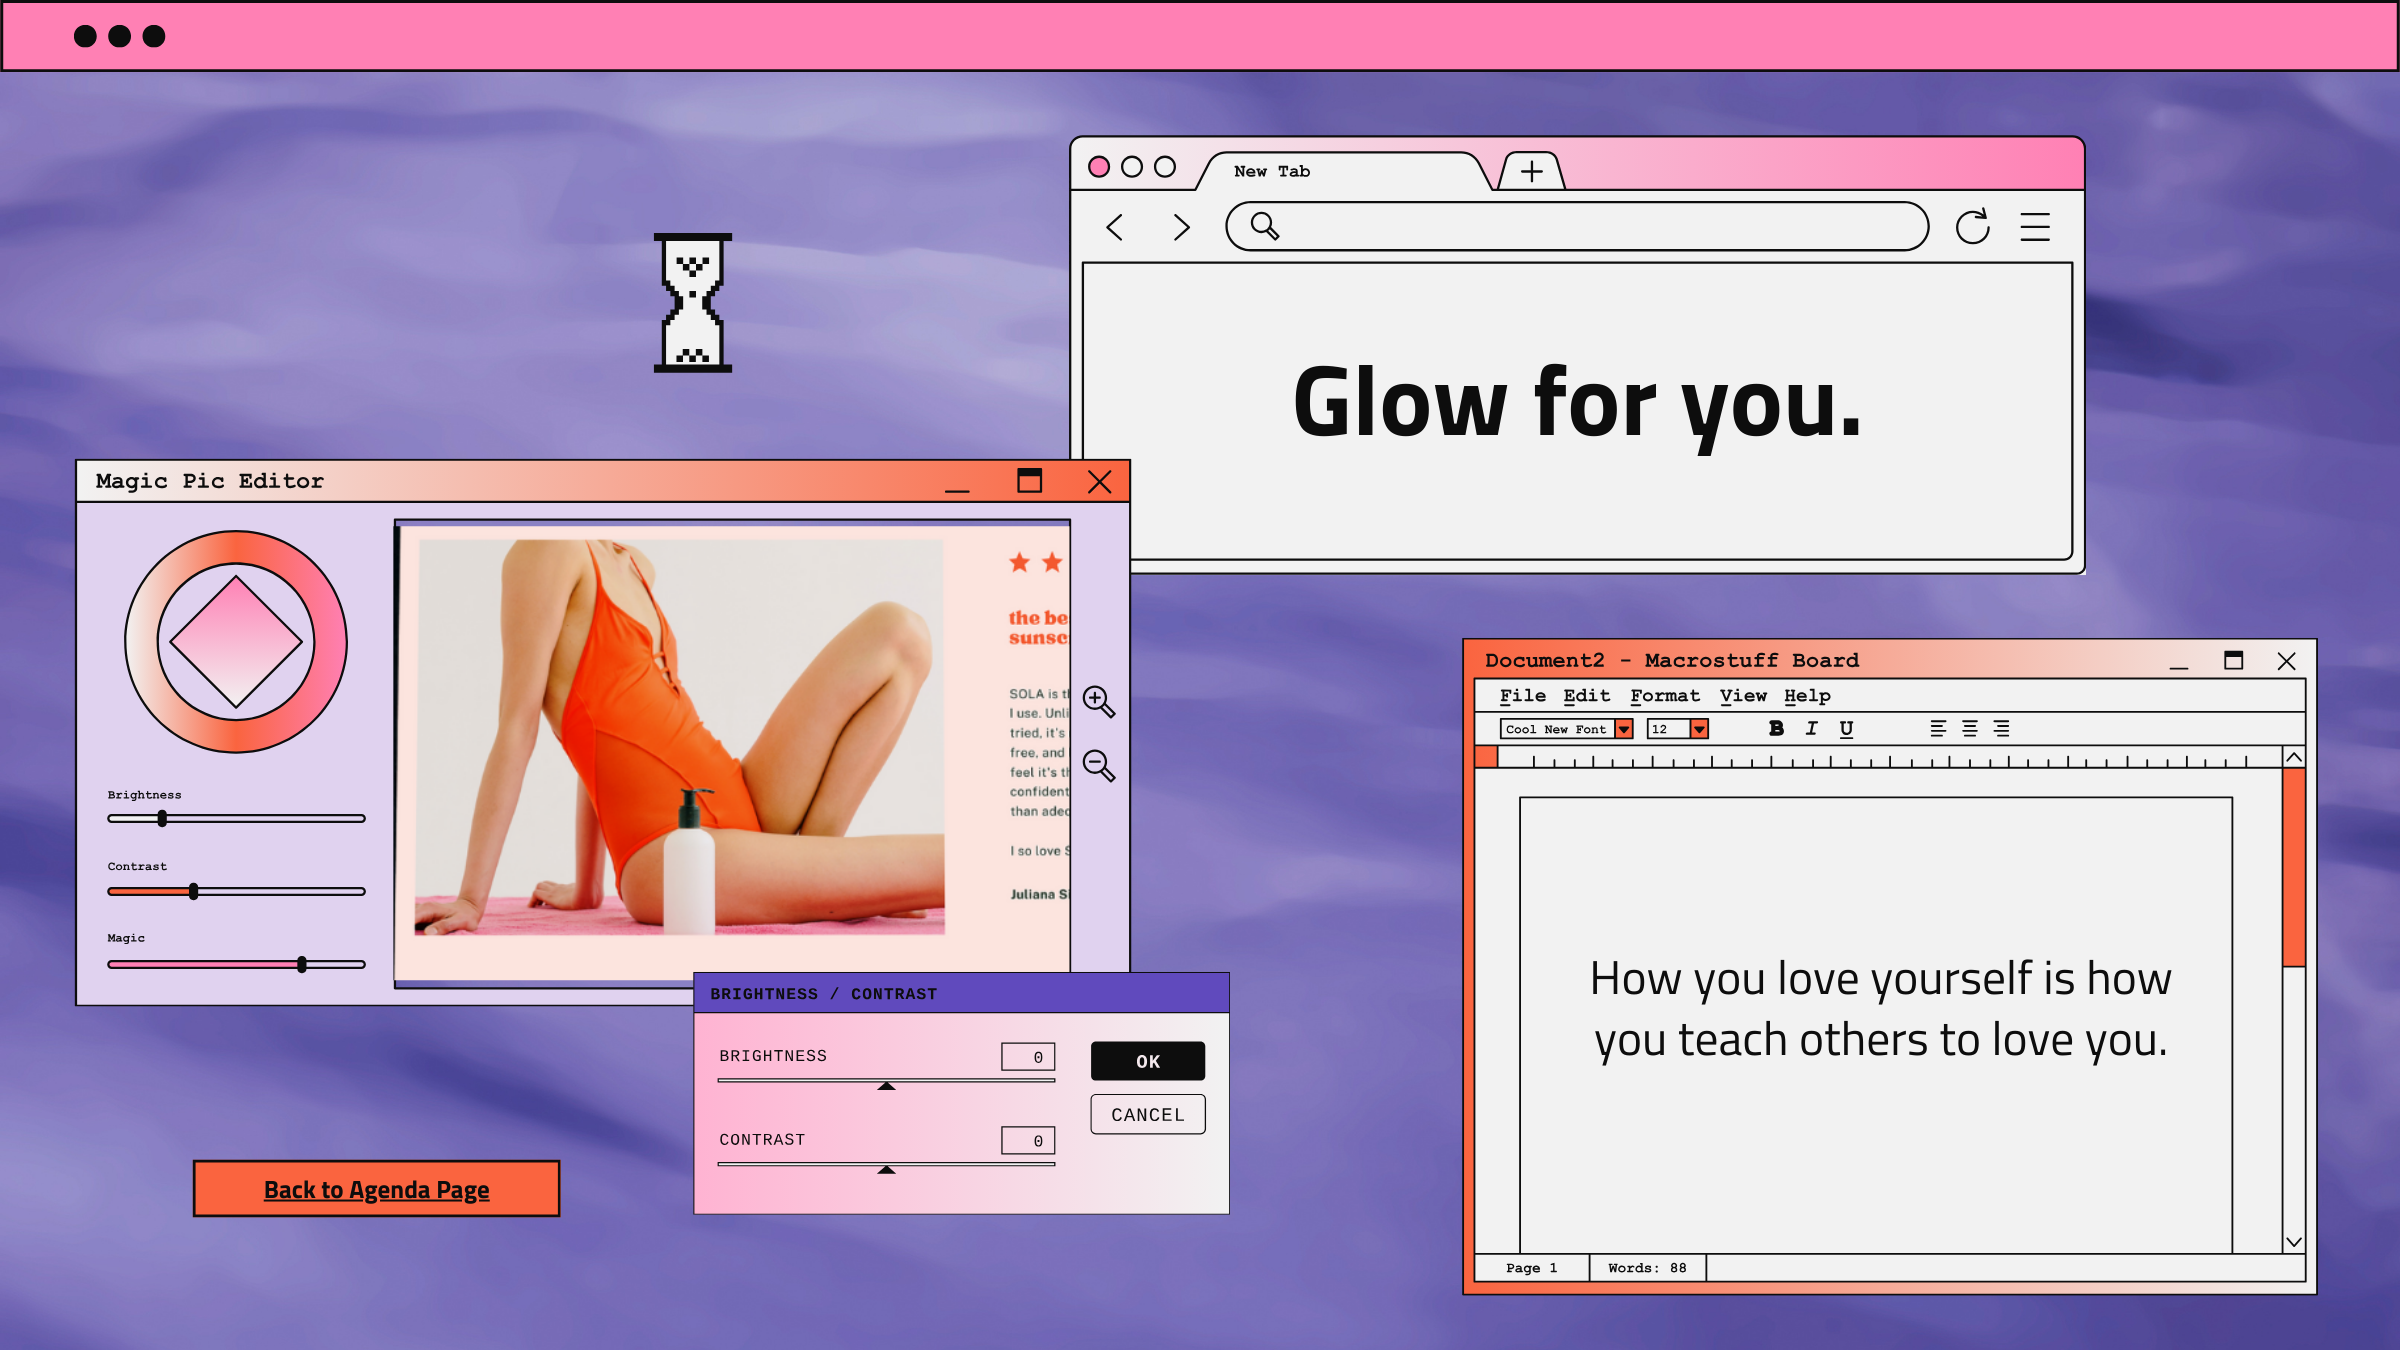Image resolution: width=2400 pixels, height=1350 pixels.
Task: Toggle italic formatting in Macrostuff Board
Action: (x=1811, y=729)
